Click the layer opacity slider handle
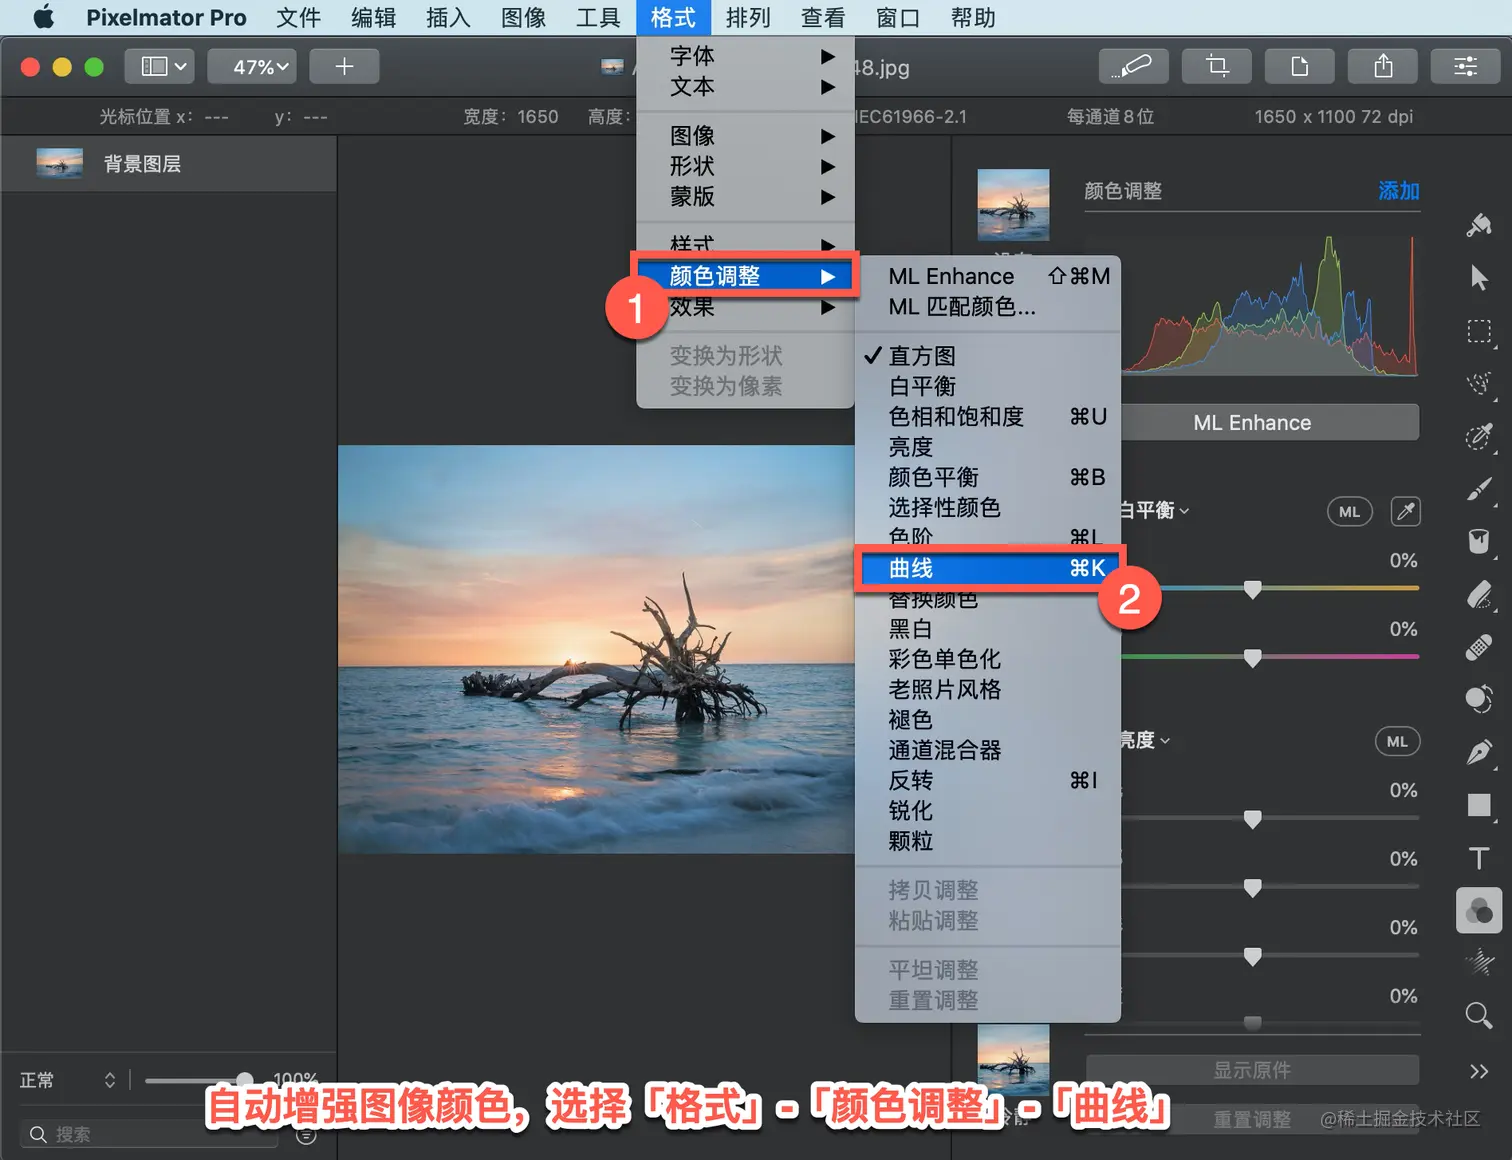 (x=244, y=1080)
